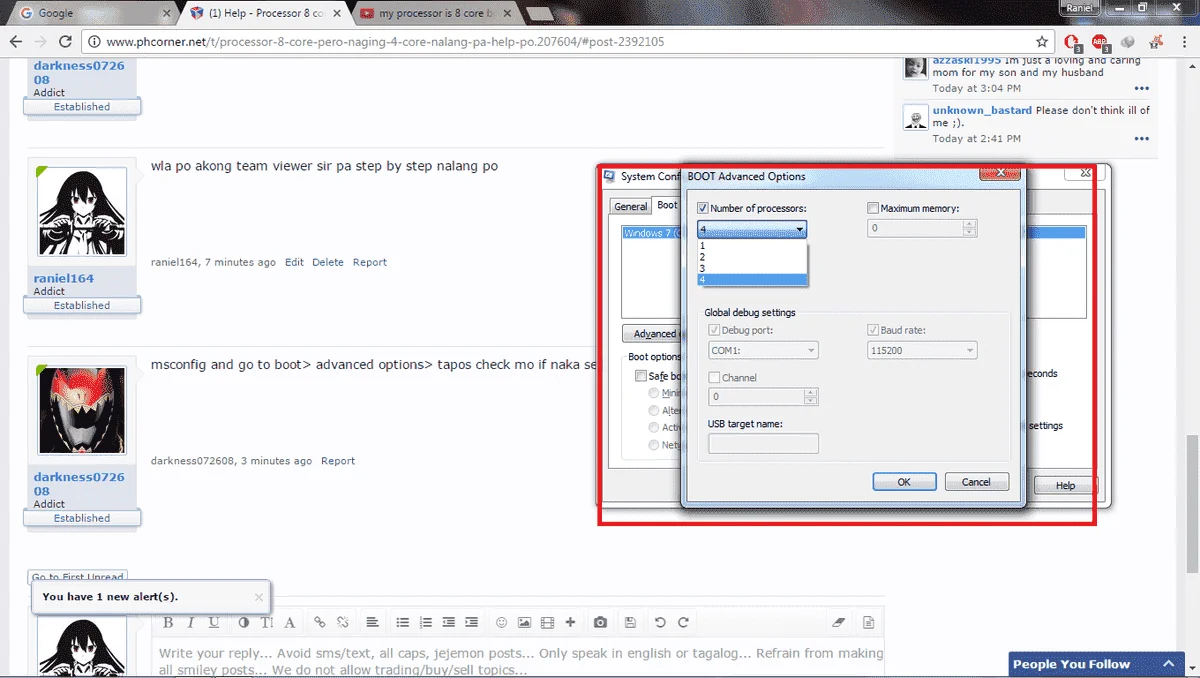Open the text alignment tool
Screen dimensions: 1200x678
[x=372, y=622]
